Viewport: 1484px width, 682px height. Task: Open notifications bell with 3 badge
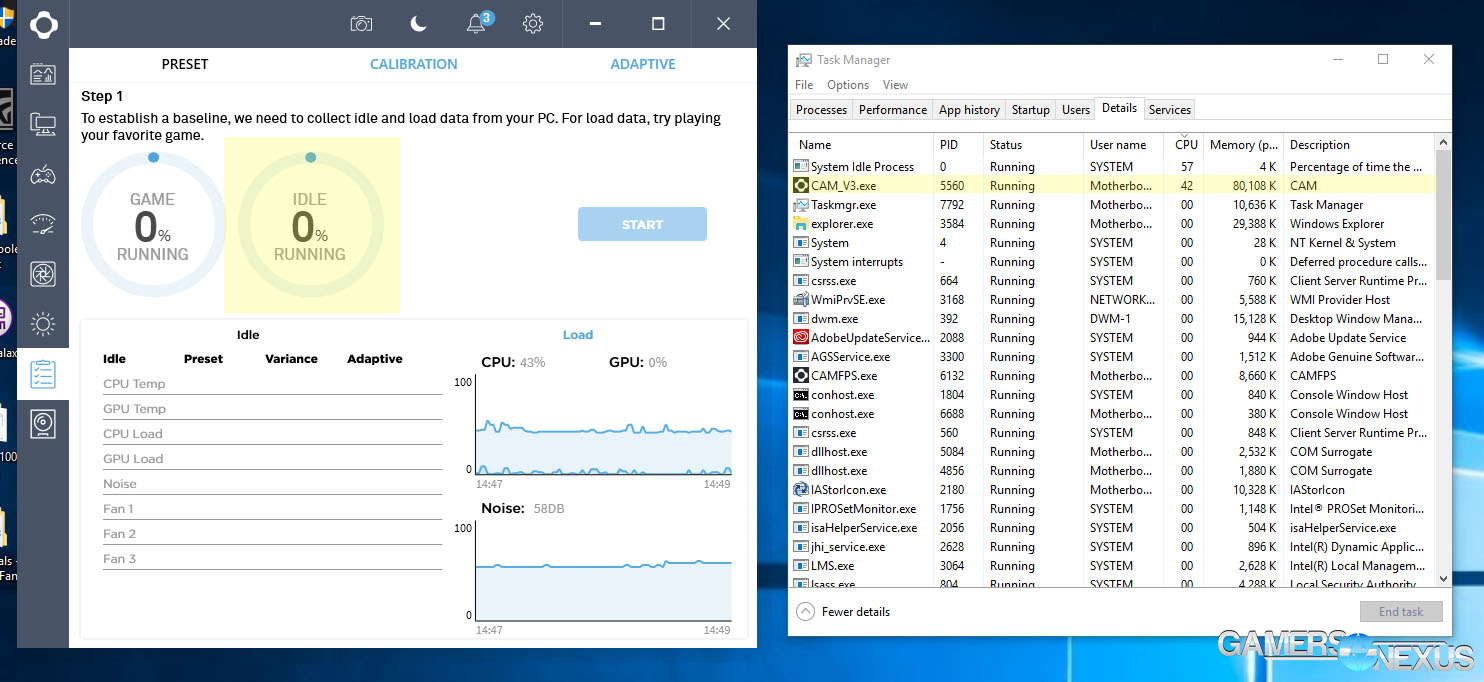click(x=477, y=24)
